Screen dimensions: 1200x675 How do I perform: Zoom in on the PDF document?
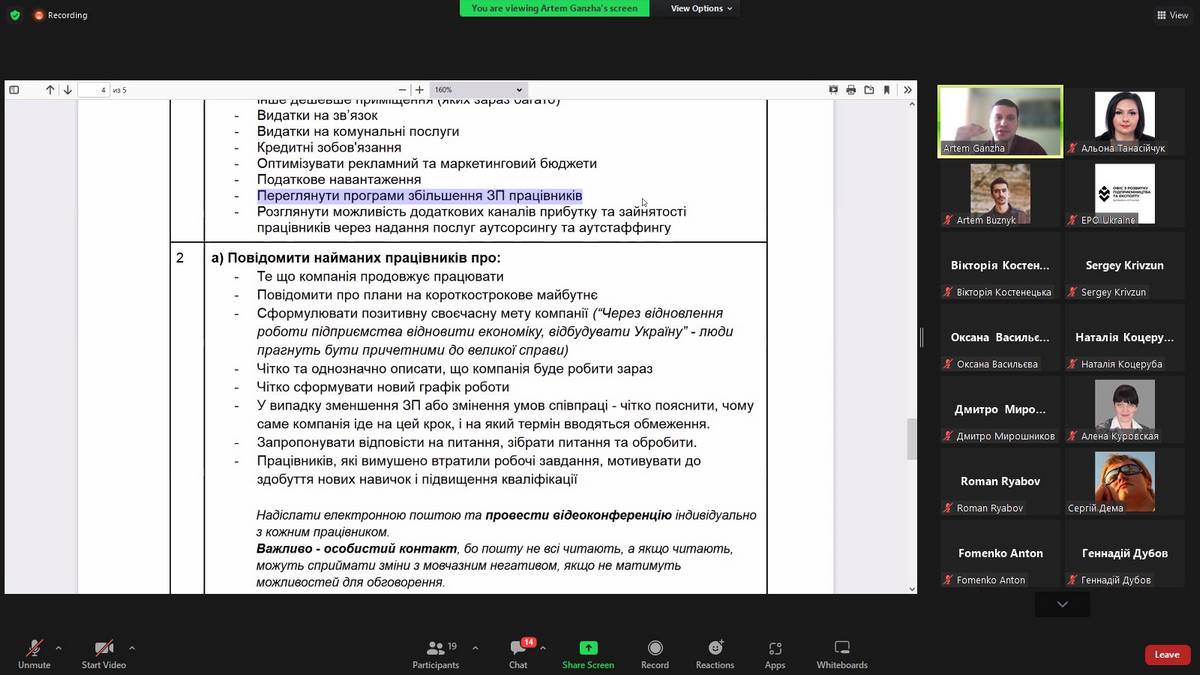tap(419, 90)
